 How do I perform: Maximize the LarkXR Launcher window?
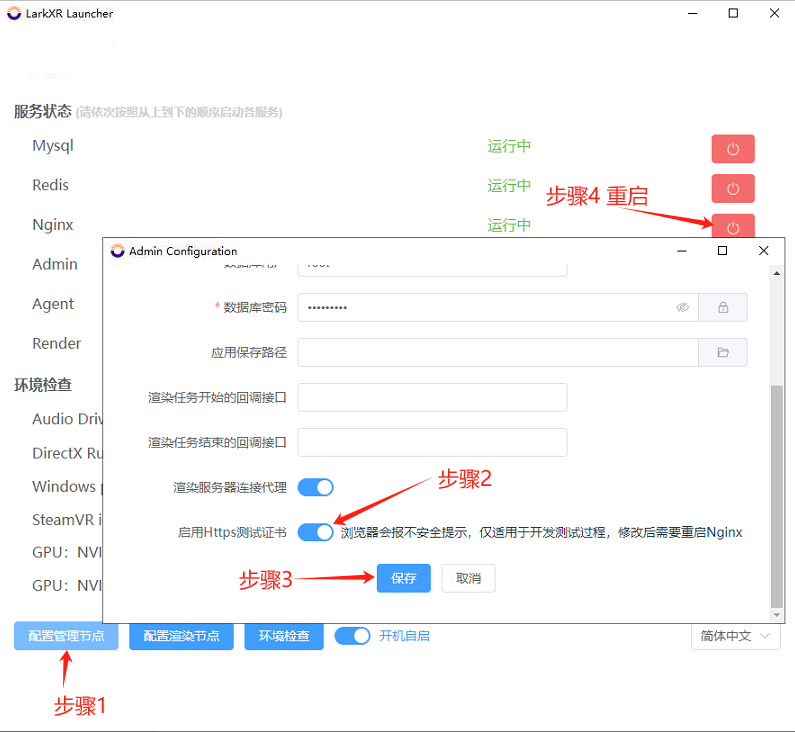click(733, 13)
